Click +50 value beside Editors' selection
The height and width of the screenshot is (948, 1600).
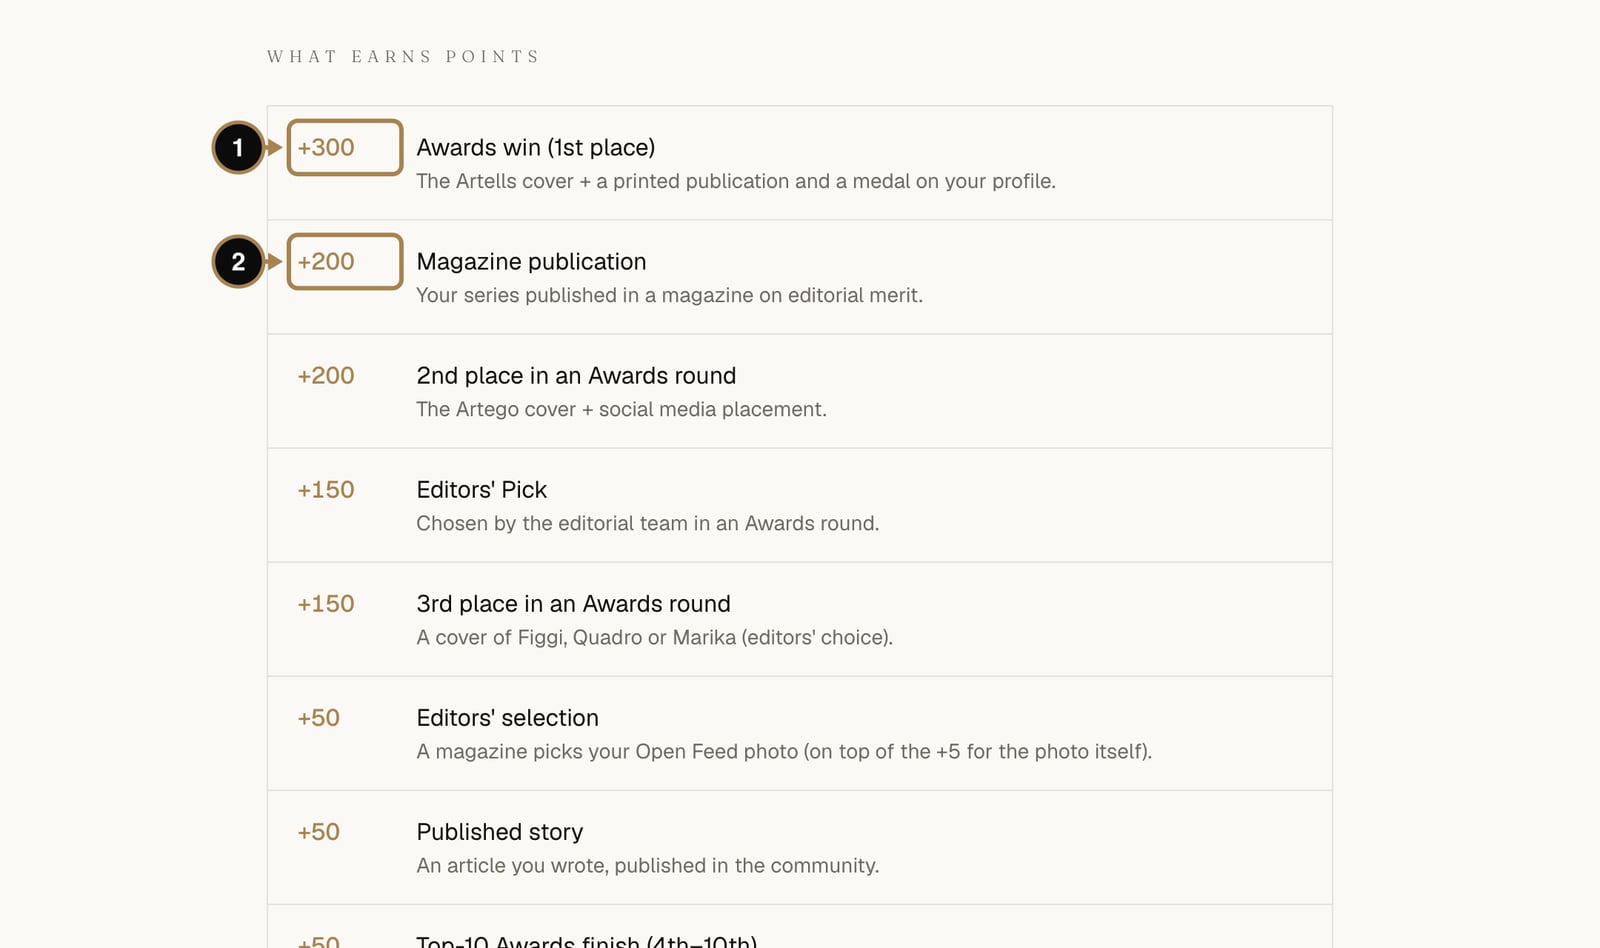pos(319,718)
